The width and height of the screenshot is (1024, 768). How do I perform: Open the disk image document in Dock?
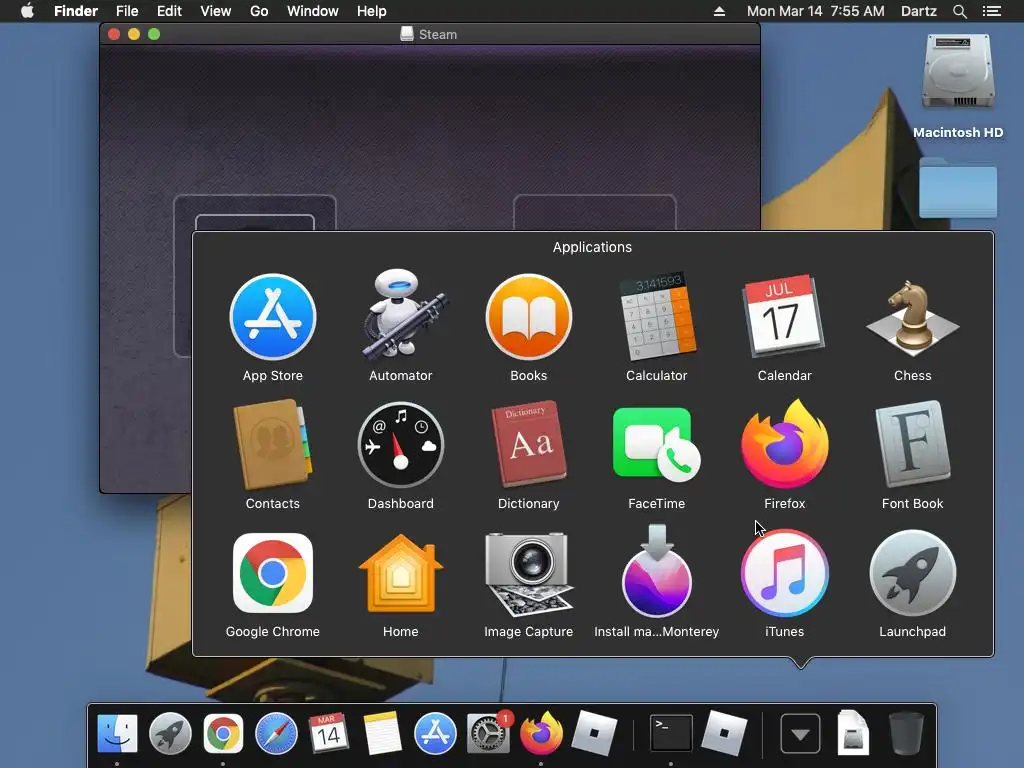pos(853,733)
